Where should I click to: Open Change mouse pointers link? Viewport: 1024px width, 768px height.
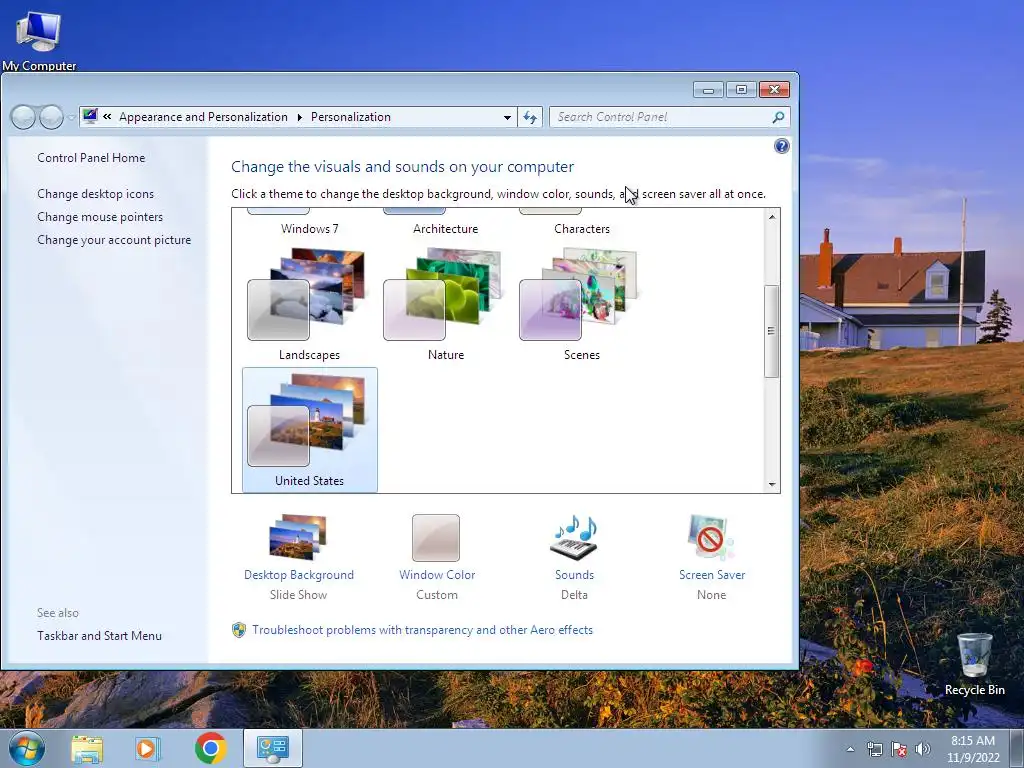click(100, 217)
